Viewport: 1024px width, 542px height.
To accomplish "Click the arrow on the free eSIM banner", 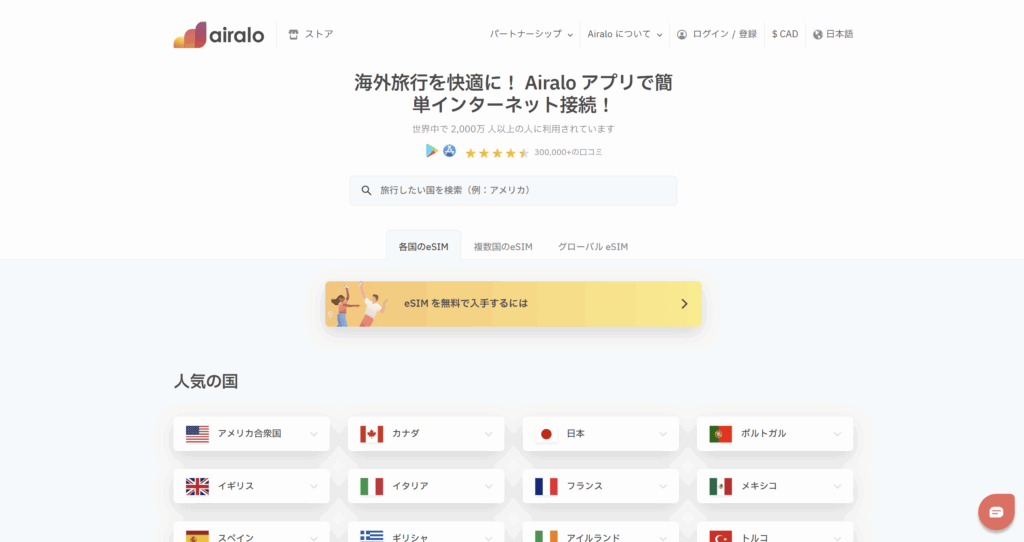I will [x=684, y=304].
